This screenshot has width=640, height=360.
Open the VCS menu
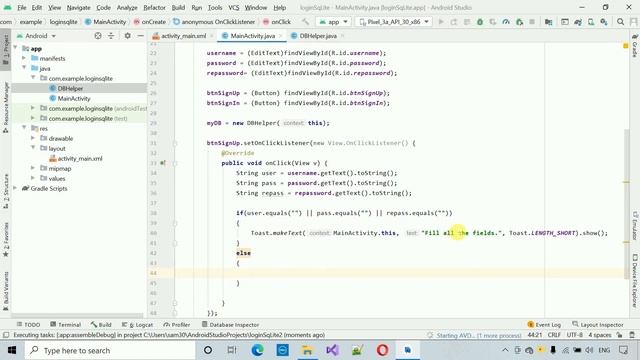tap(234, 7)
